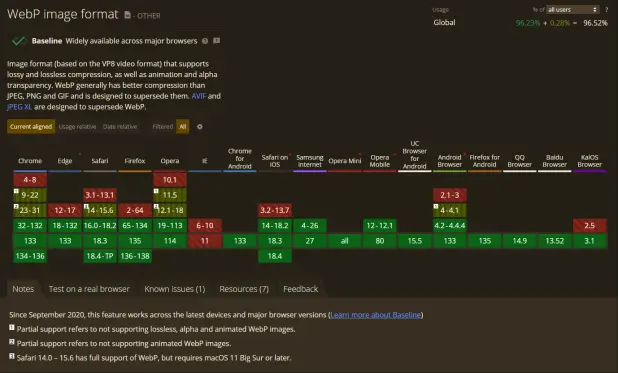
Task: Click the Edge column header
Action: 65,161
